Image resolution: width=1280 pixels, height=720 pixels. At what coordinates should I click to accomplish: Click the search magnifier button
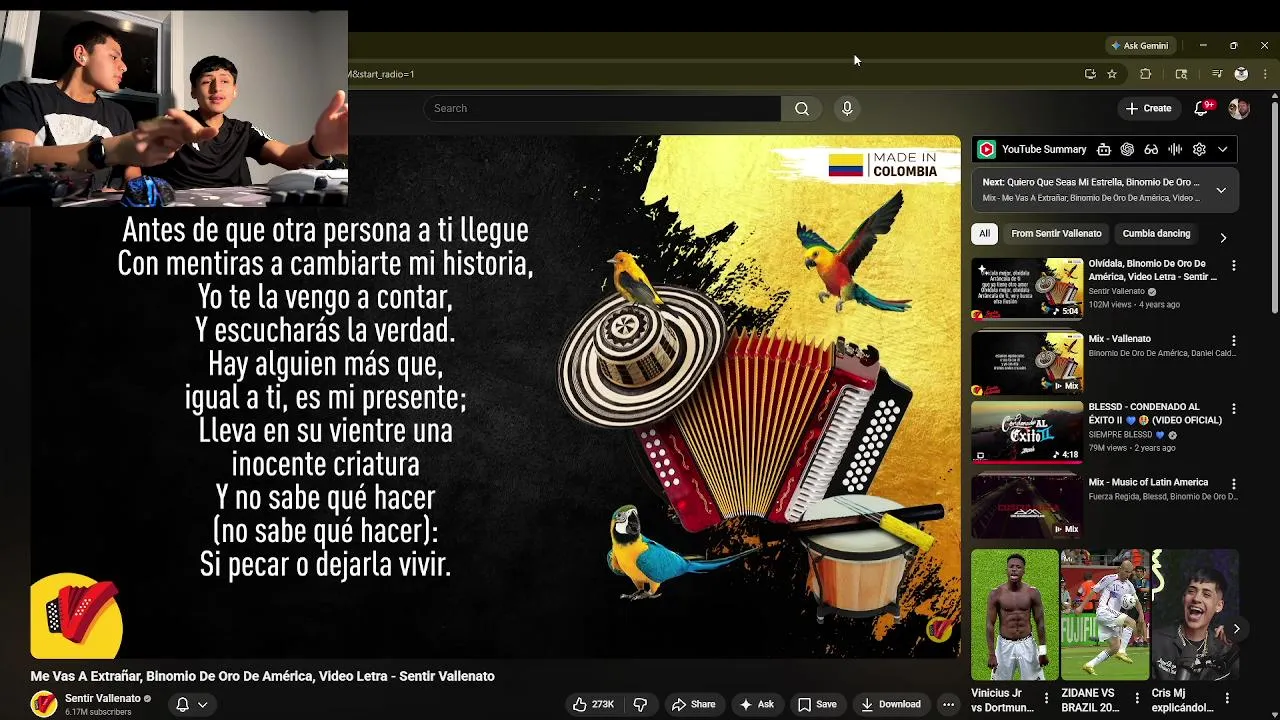tap(802, 108)
